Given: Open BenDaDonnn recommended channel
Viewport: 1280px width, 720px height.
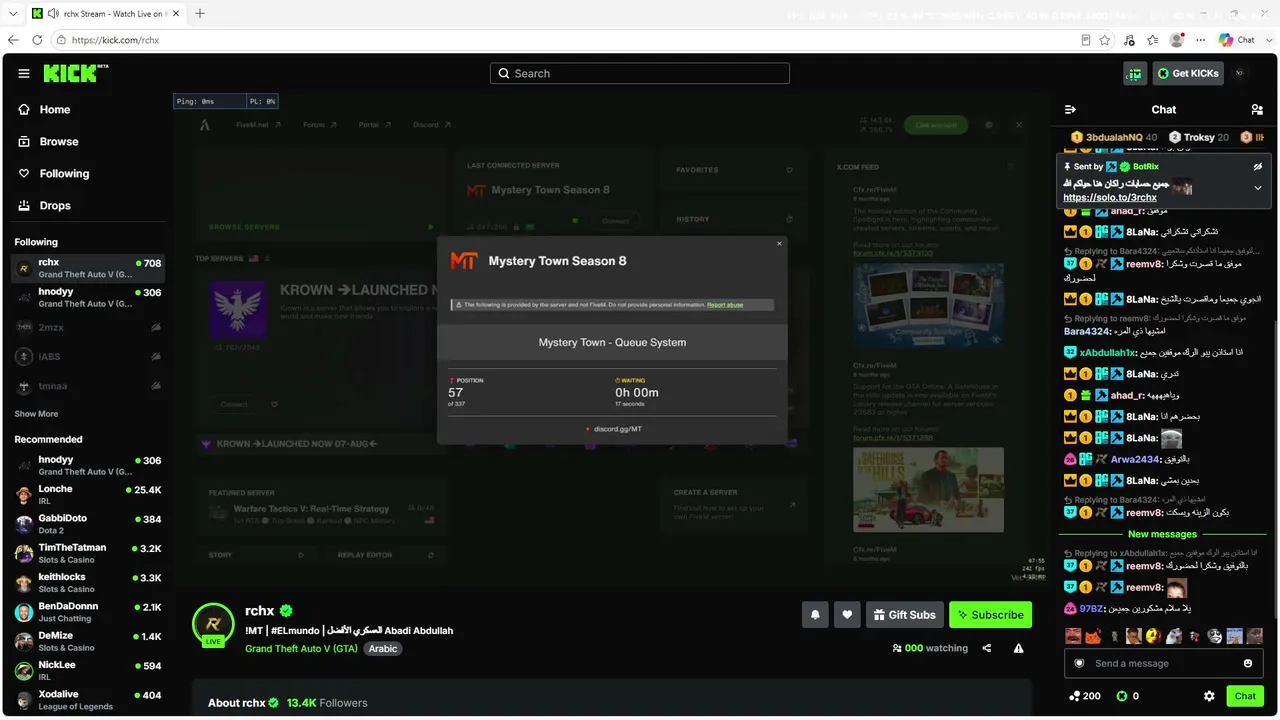Looking at the screenshot, I should point(88,612).
